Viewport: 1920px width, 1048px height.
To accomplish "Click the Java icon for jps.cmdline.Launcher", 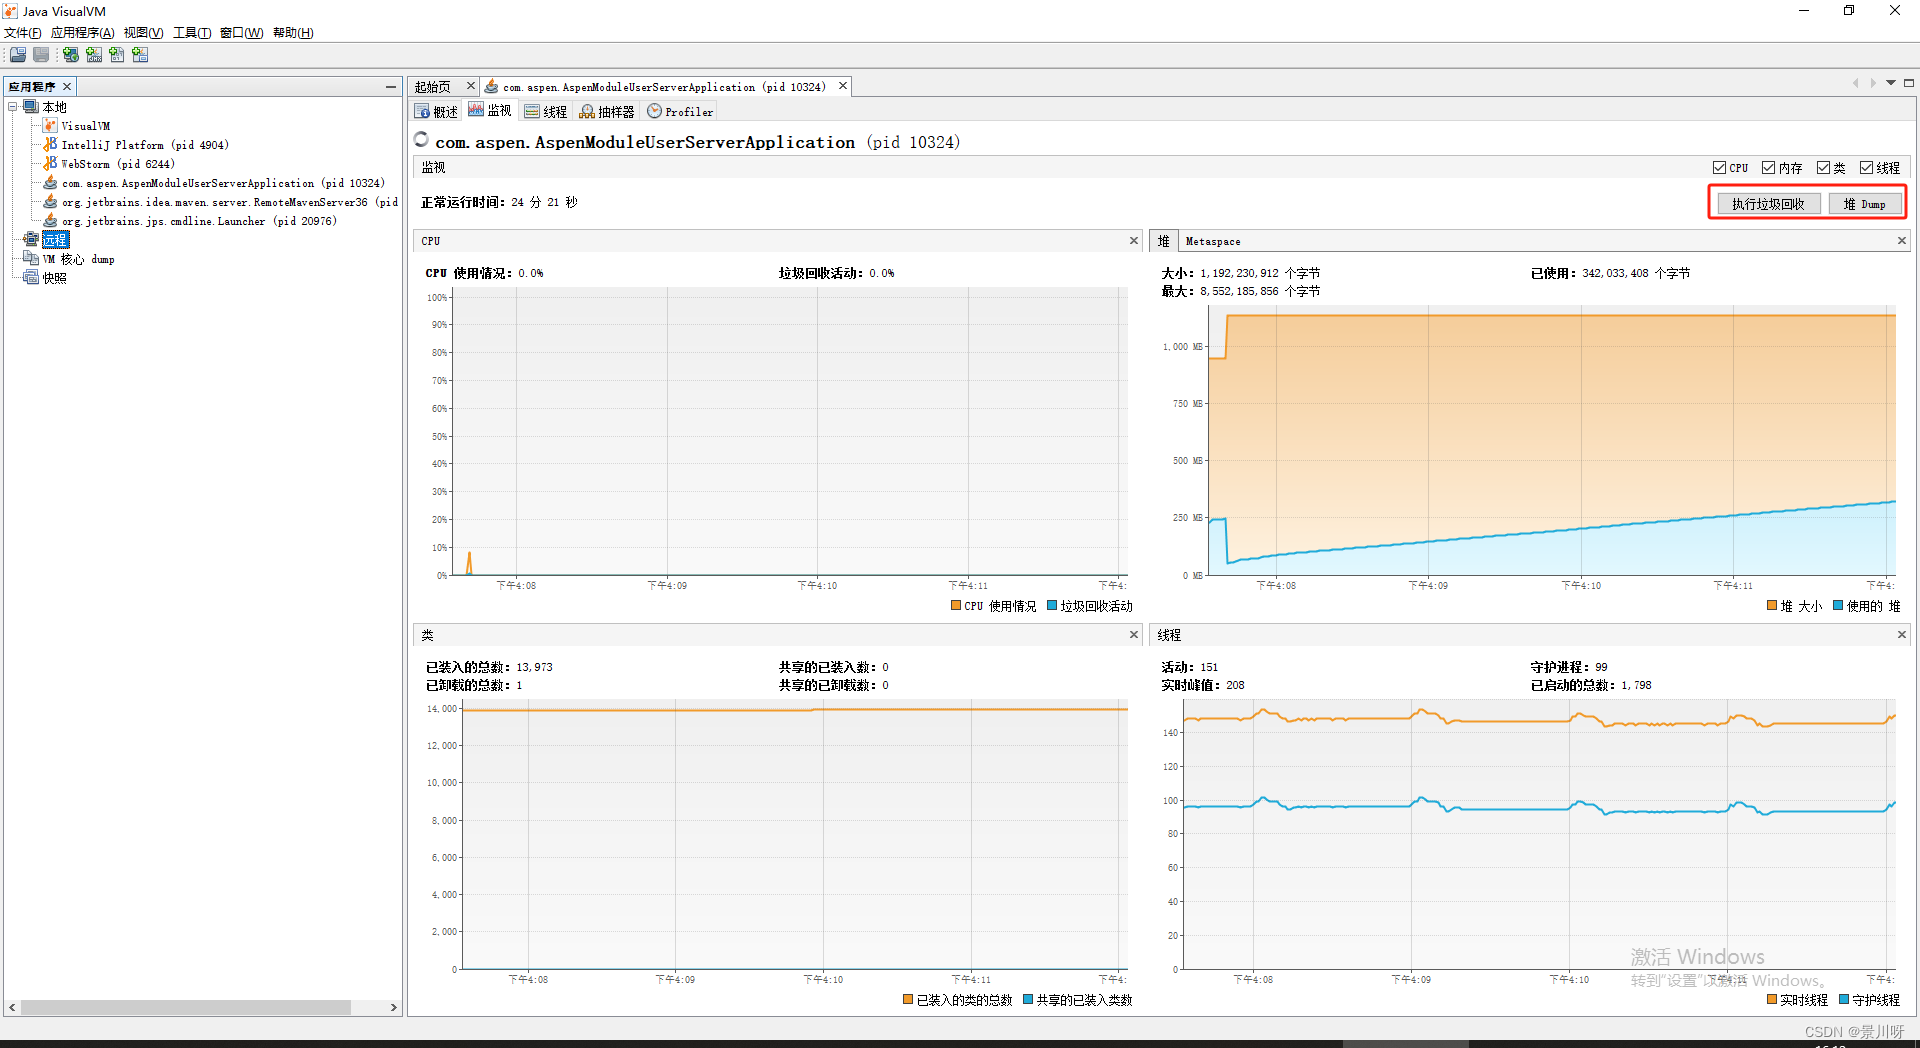I will coord(50,221).
